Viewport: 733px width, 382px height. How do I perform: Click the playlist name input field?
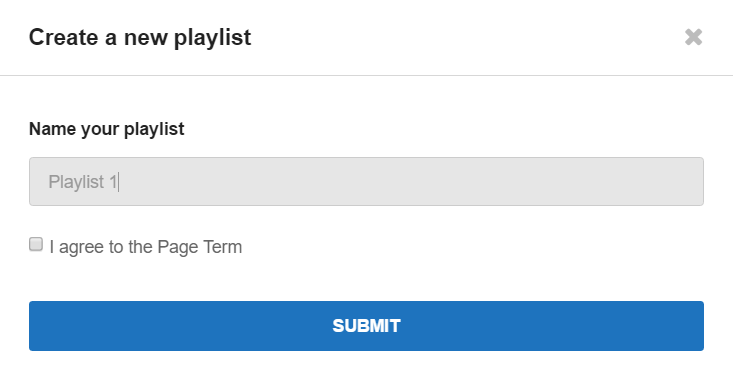click(366, 181)
